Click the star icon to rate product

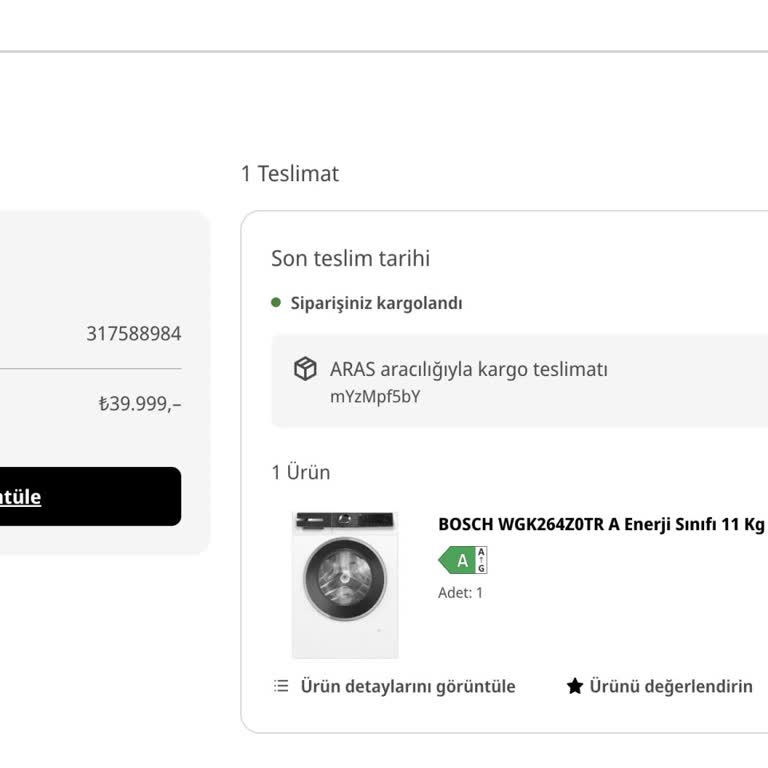click(x=575, y=686)
